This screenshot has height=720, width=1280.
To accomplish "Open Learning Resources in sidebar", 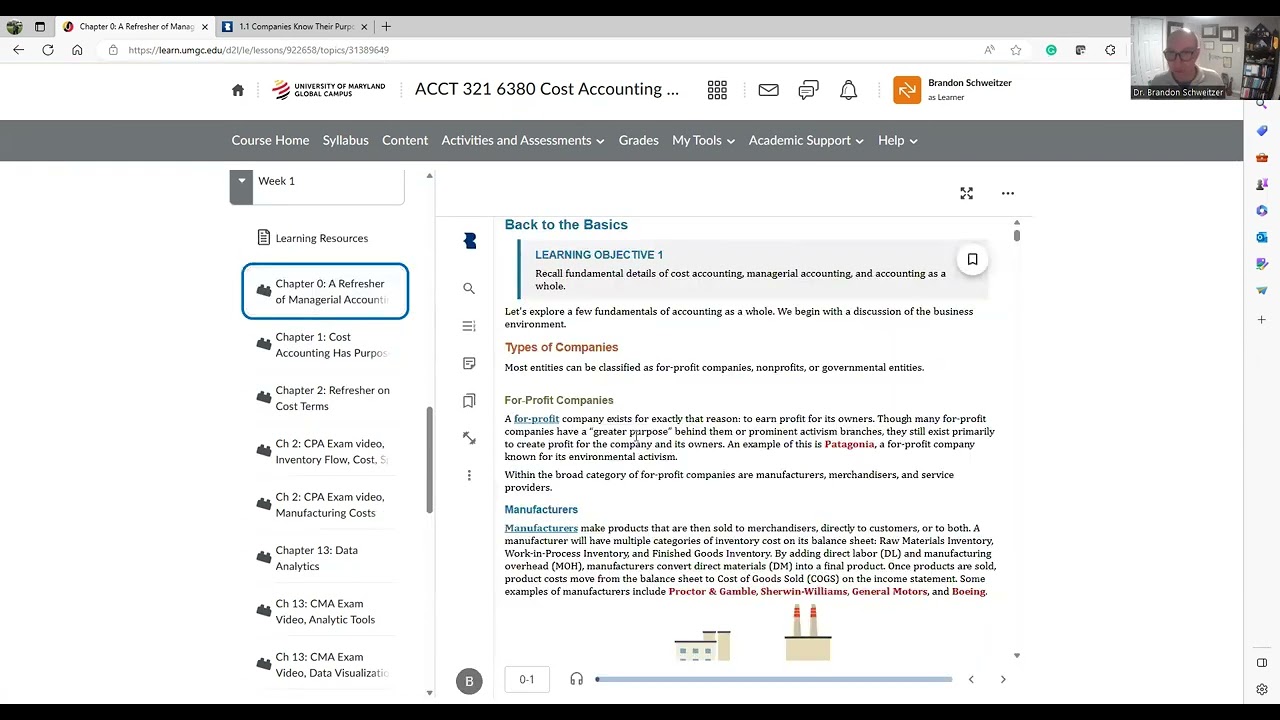I will pyautogui.click(x=322, y=238).
